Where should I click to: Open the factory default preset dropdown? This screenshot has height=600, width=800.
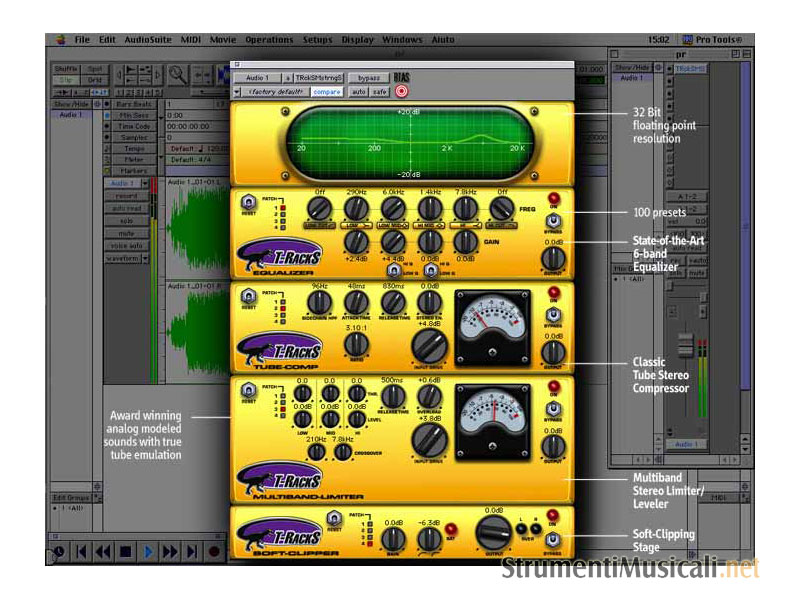point(273,92)
